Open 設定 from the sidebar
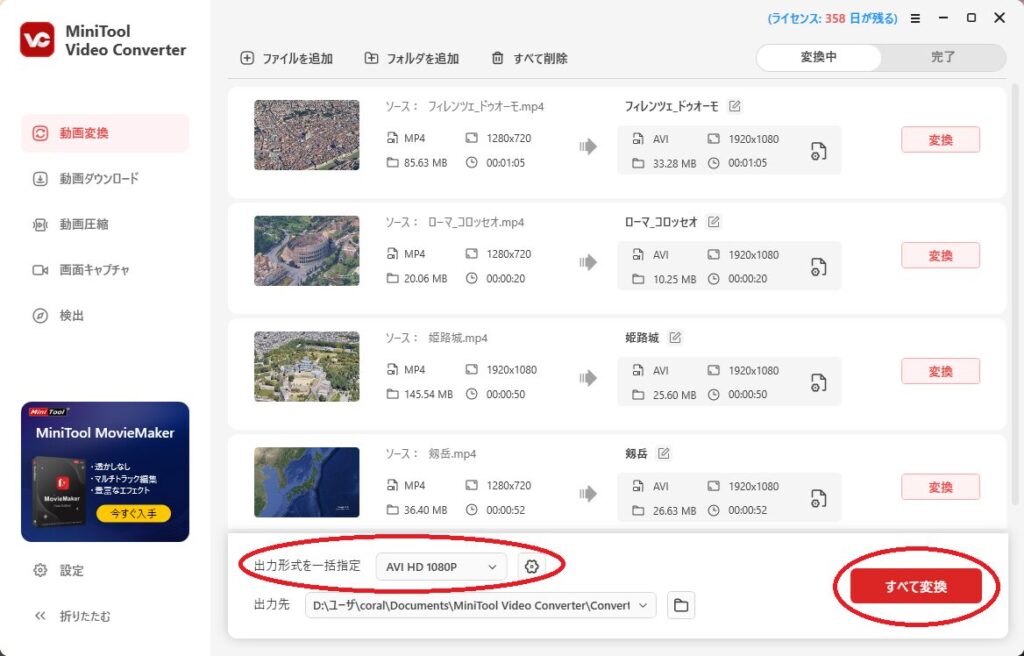The image size is (1024, 656). point(59,570)
